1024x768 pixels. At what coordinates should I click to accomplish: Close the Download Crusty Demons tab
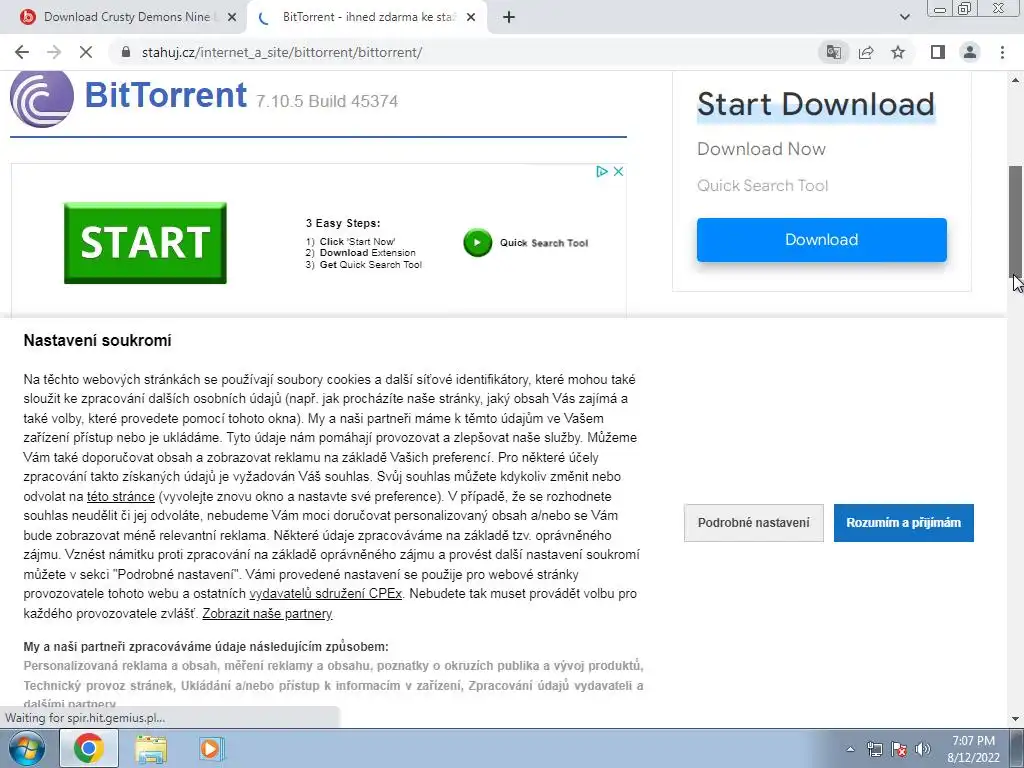(x=231, y=17)
